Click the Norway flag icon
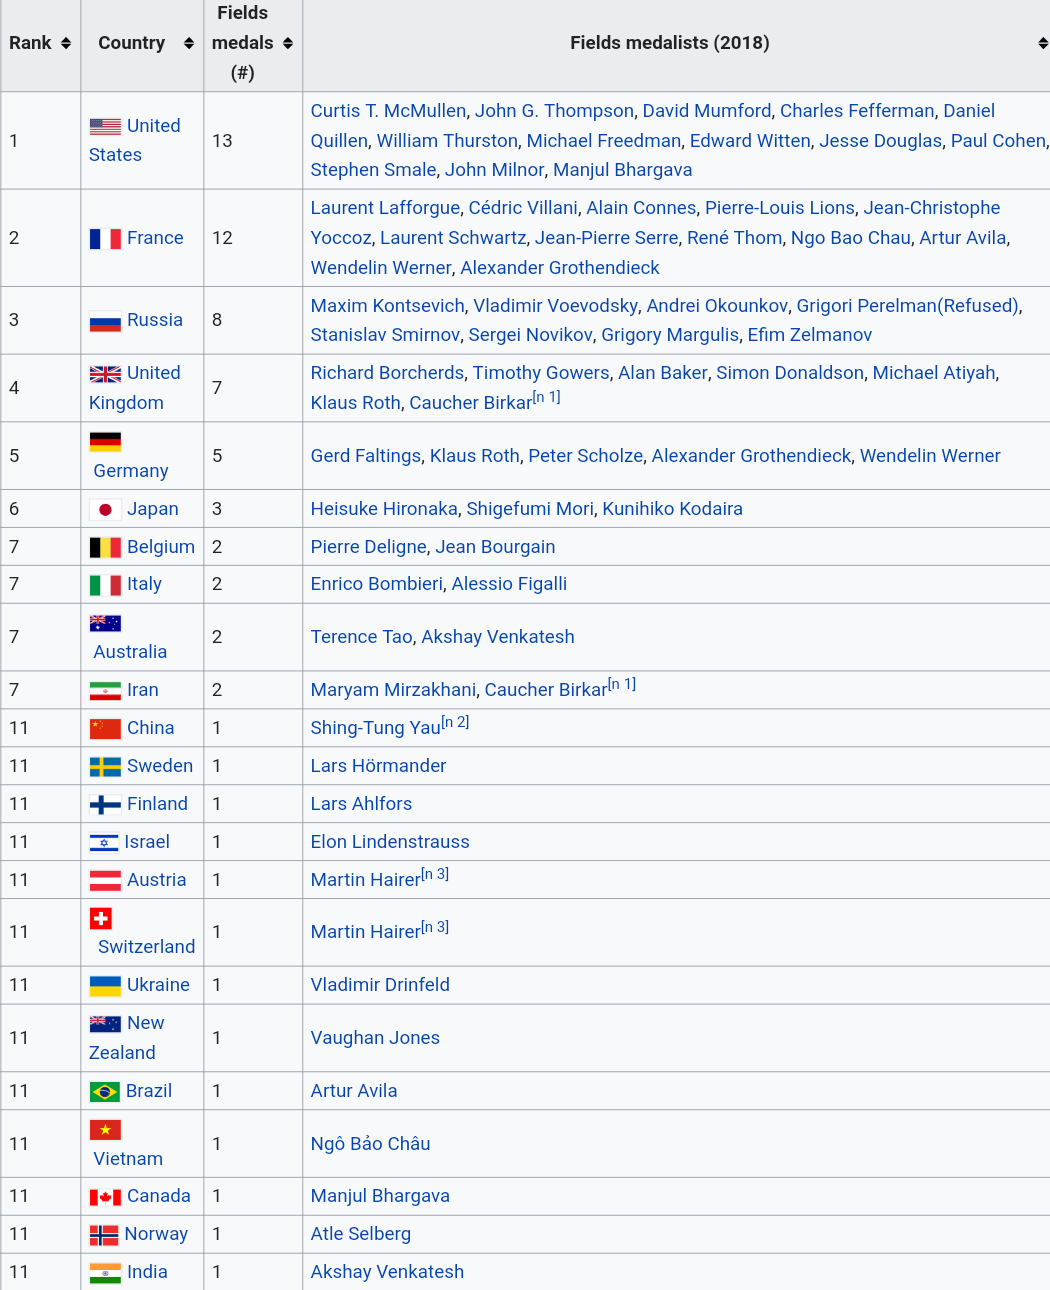The width and height of the screenshot is (1050, 1290). pos(104,1235)
